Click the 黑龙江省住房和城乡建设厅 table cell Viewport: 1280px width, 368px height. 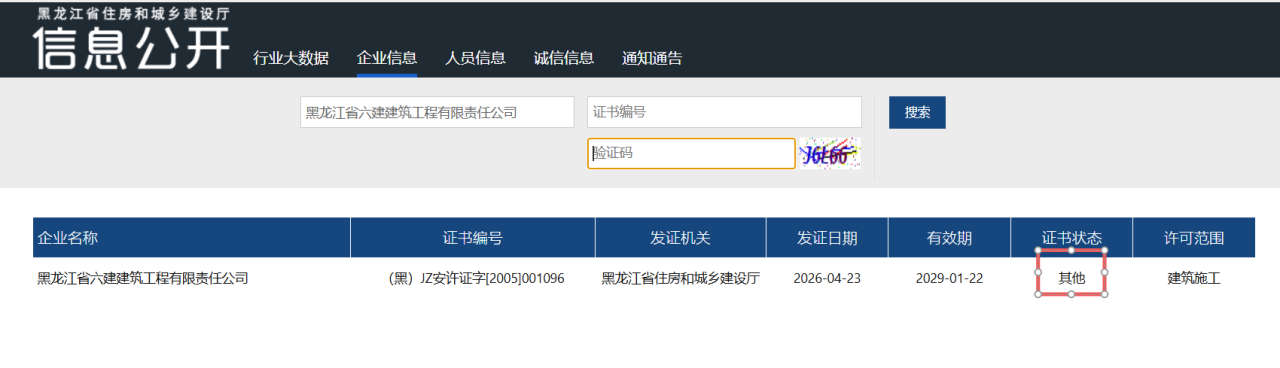680,278
